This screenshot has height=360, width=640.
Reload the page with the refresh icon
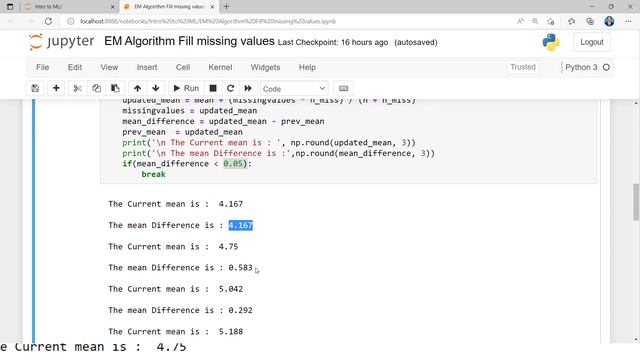pos(48,21)
